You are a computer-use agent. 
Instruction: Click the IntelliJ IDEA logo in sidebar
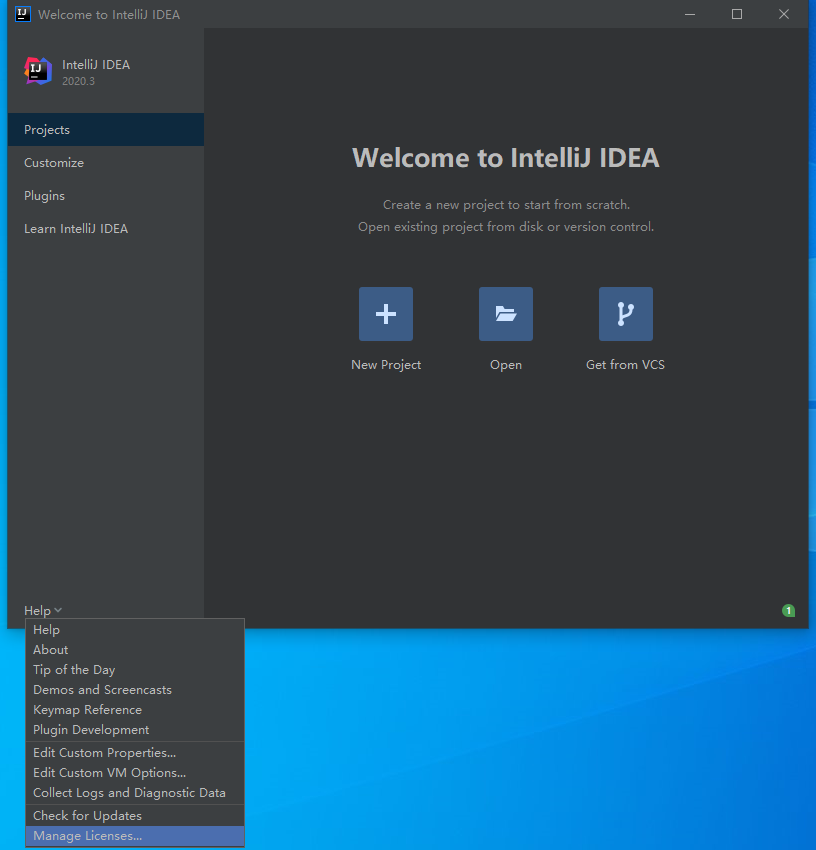[x=38, y=71]
